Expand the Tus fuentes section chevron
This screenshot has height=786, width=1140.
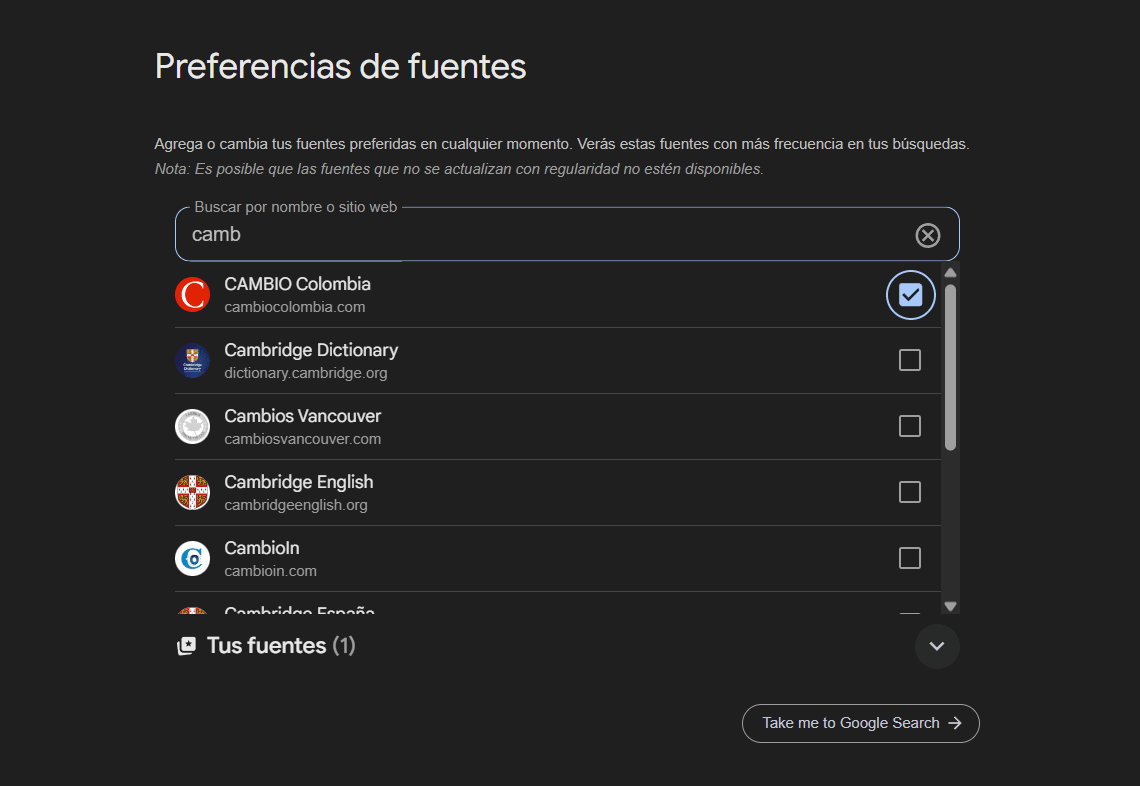pos(937,646)
